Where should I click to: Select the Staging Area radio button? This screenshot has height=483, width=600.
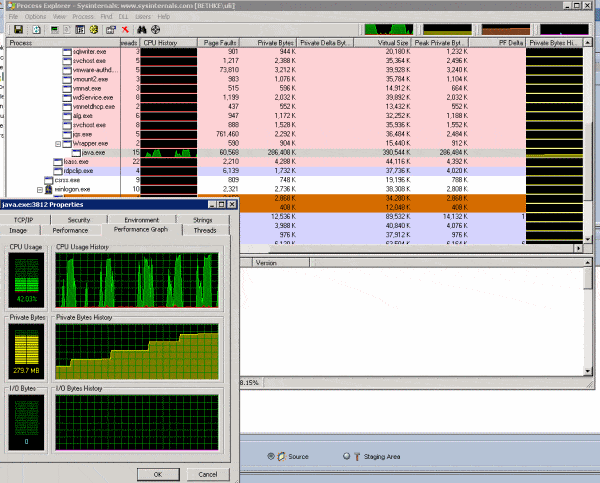click(346, 456)
